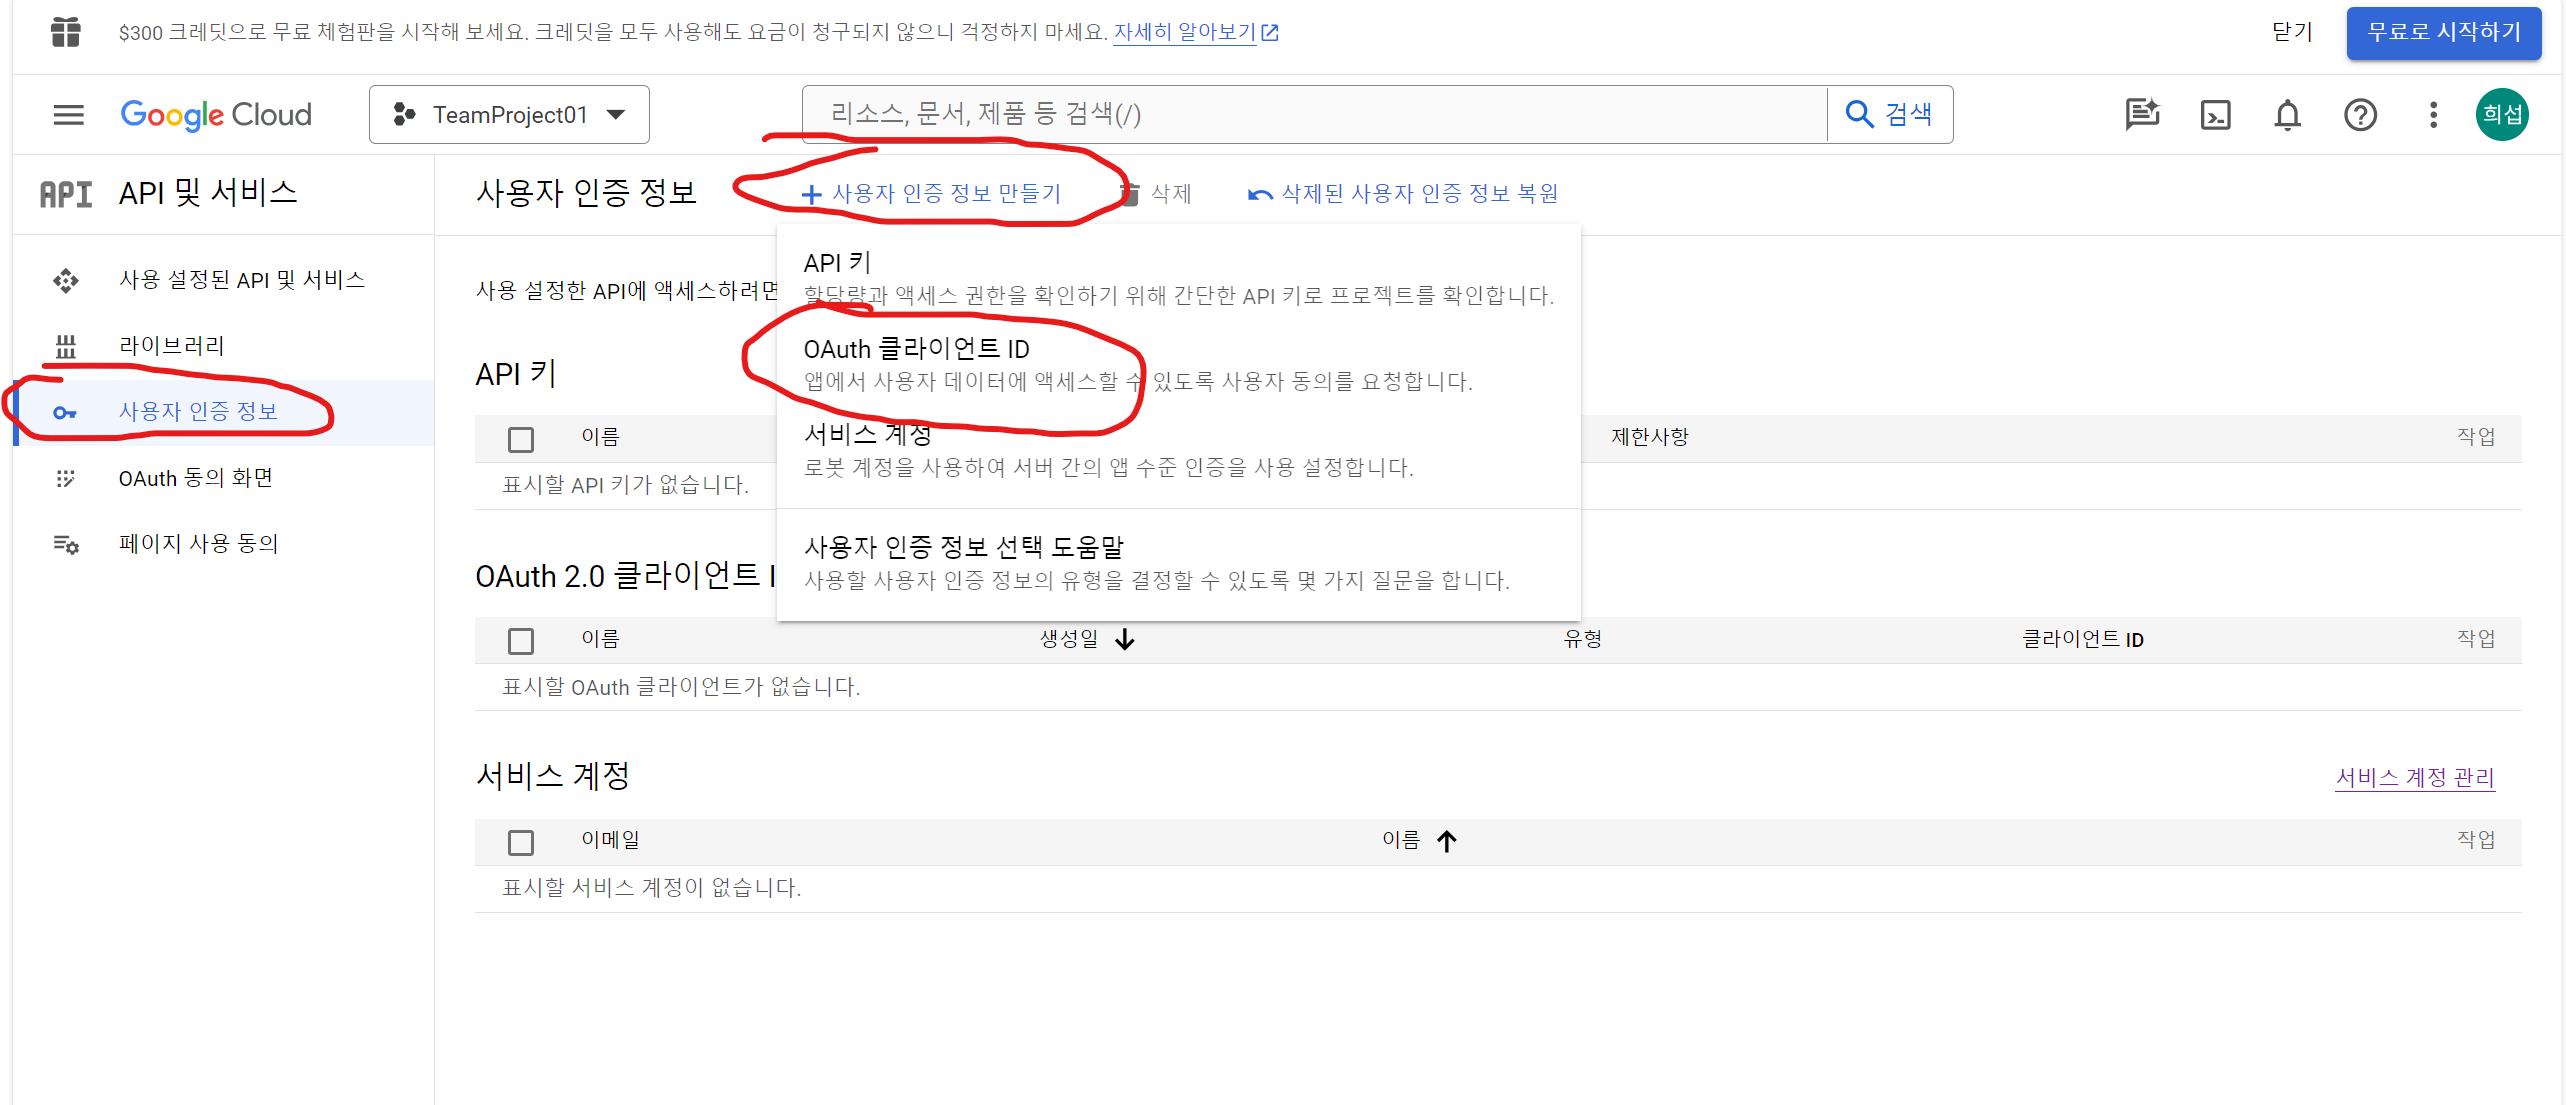The width and height of the screenshot is (2566, 1105).
Task: Click the gift icon in top banner
Action: (66, 32)
